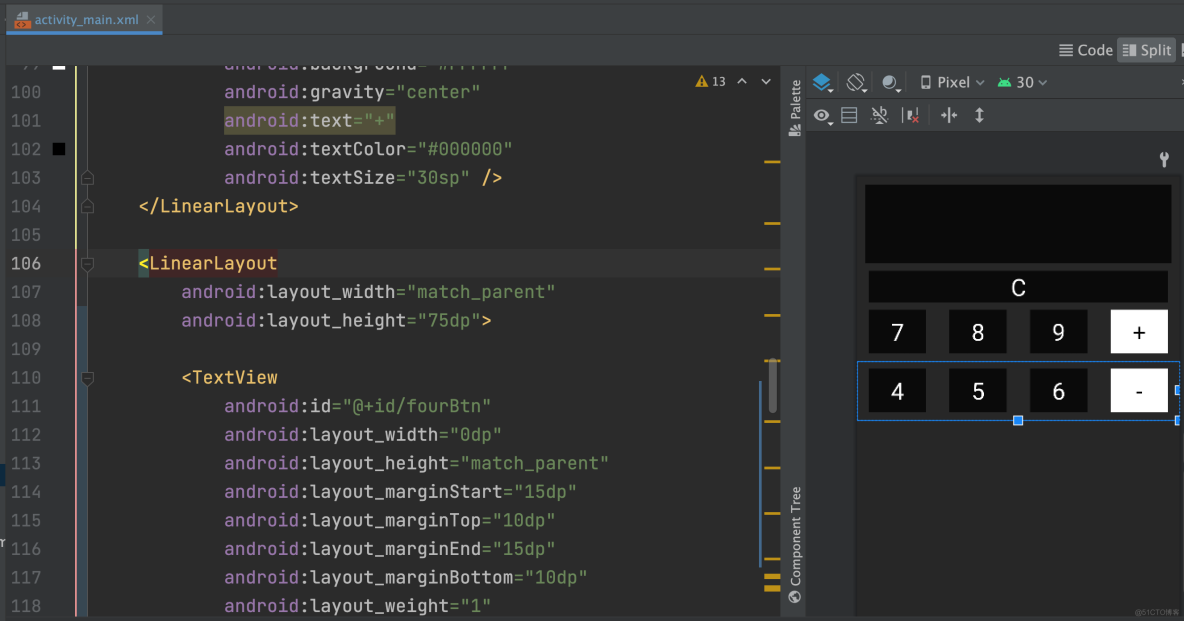Select the 4 button in the preview
1184x621 pixels.
pos(897,391)
